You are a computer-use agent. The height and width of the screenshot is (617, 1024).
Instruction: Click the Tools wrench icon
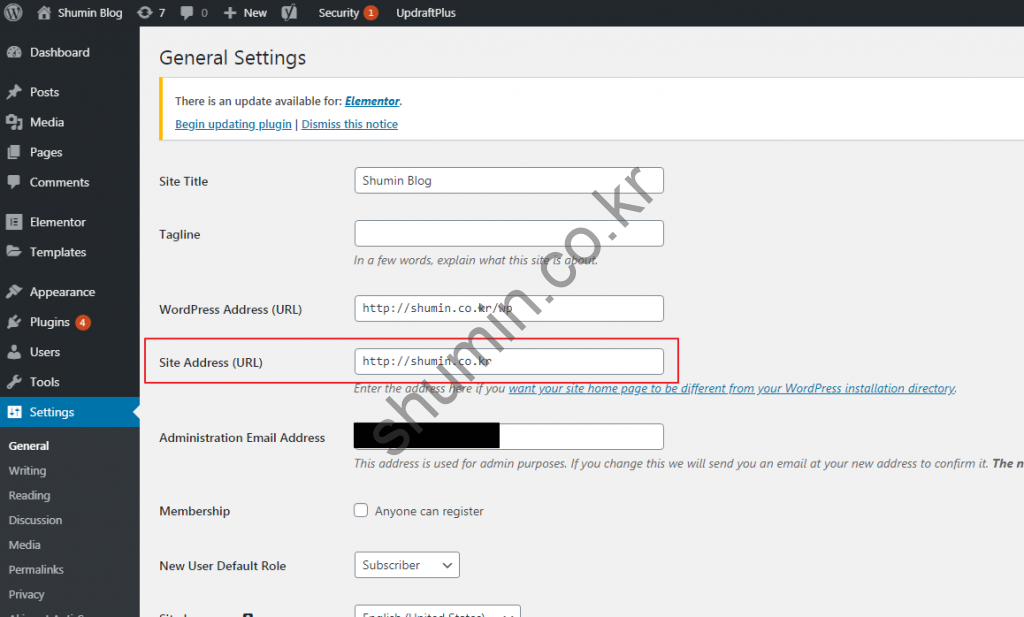pyautogui.click(x=14, y=382)
